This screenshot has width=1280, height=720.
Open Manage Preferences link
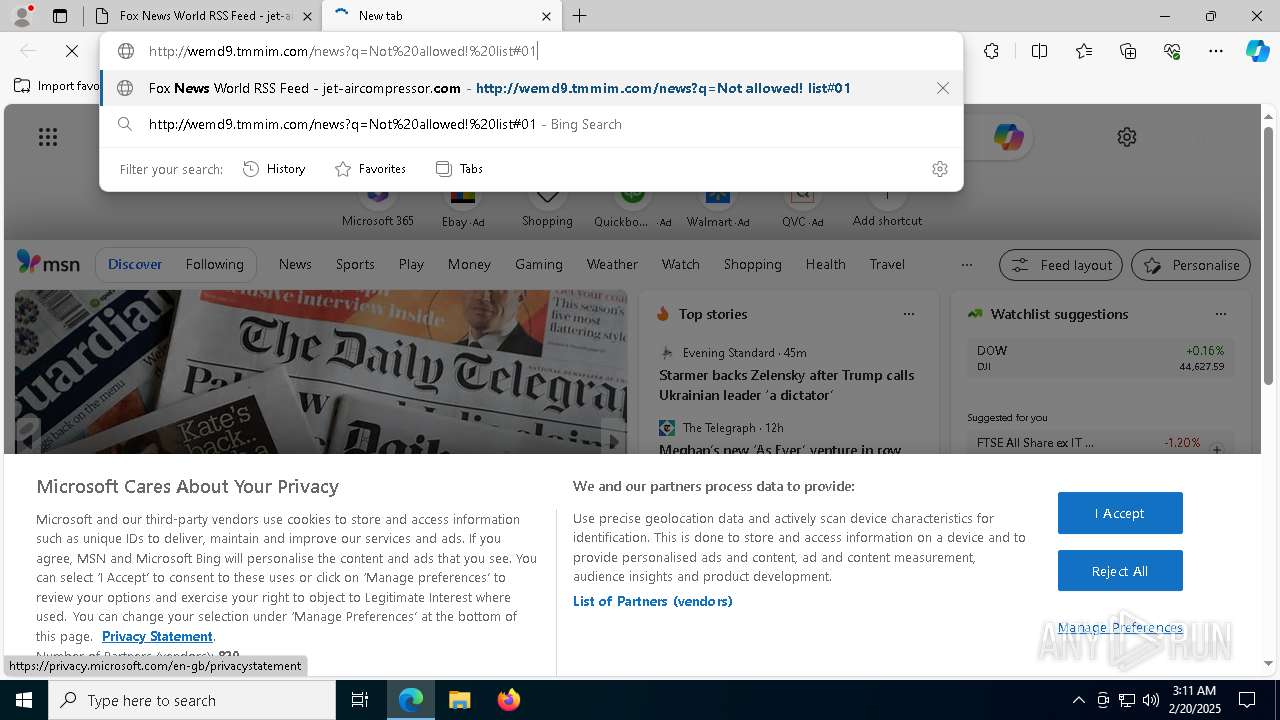click(x=1120, y=627)
